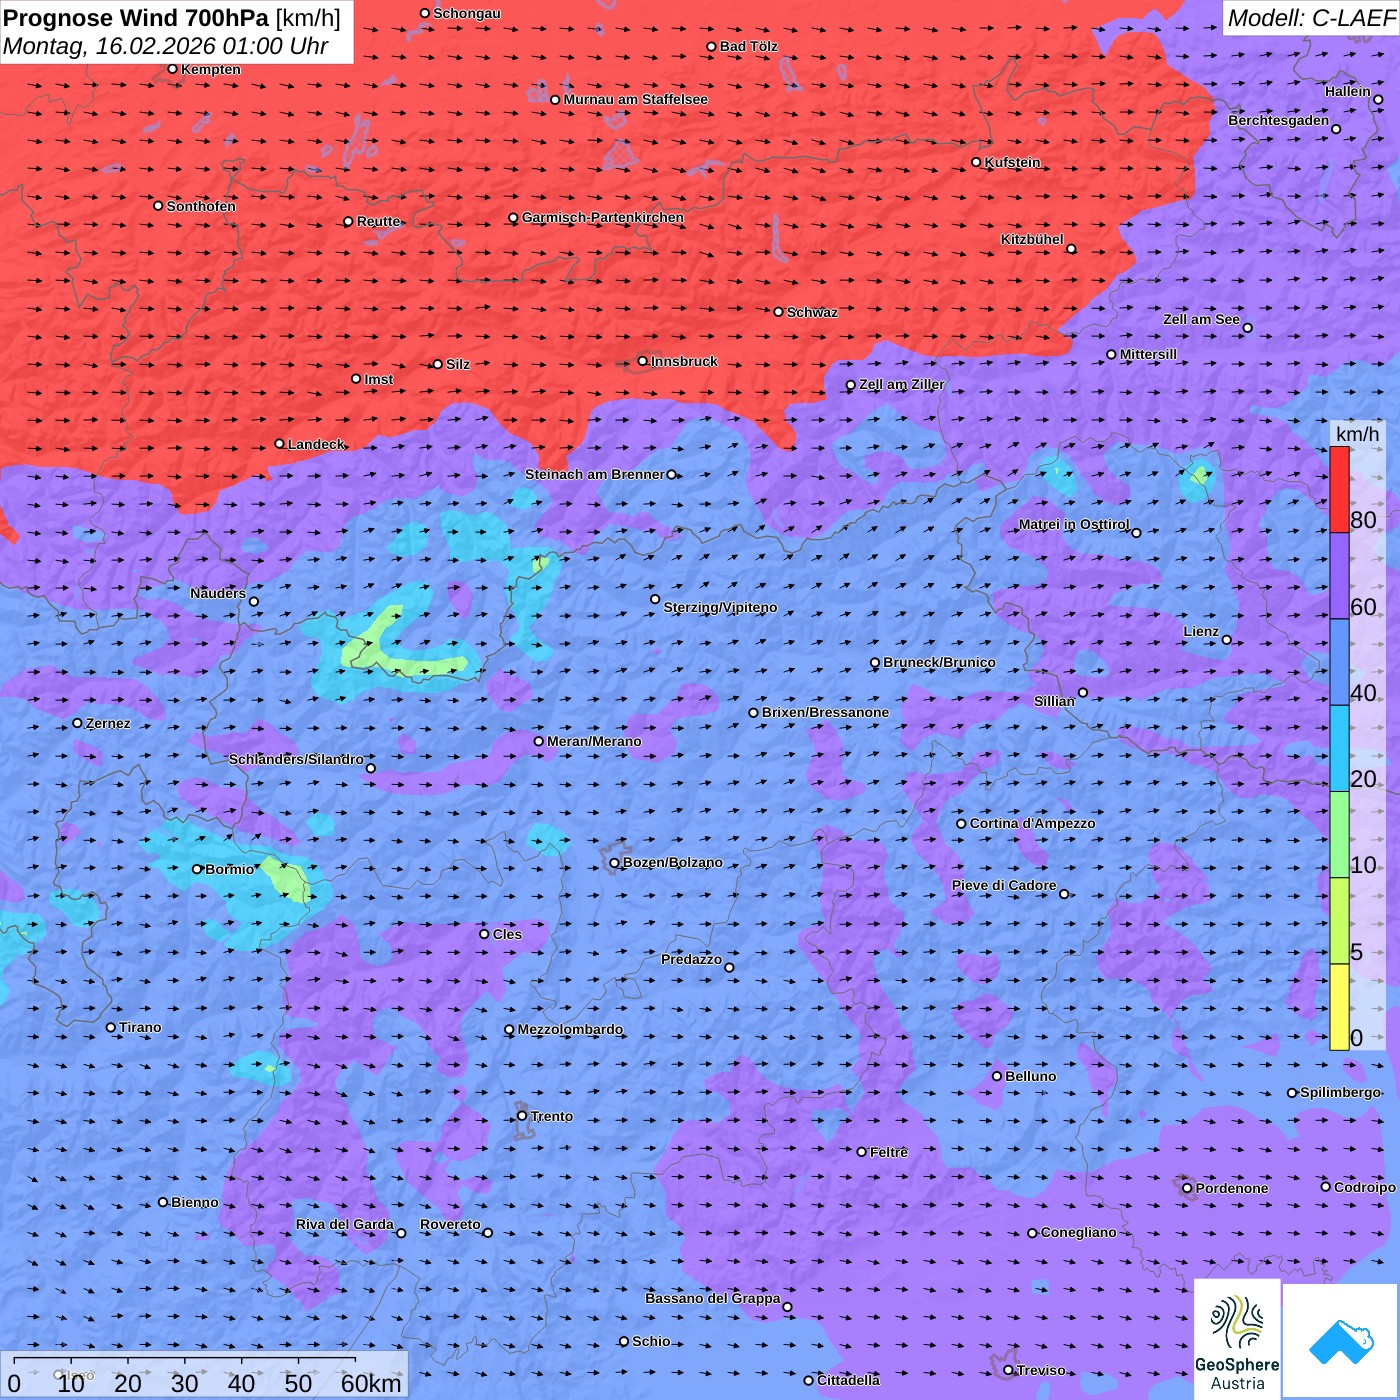The height and width of the screenshot is (1400, 1400).
Task: Click the Landeck town label
Action: [316, 444]
